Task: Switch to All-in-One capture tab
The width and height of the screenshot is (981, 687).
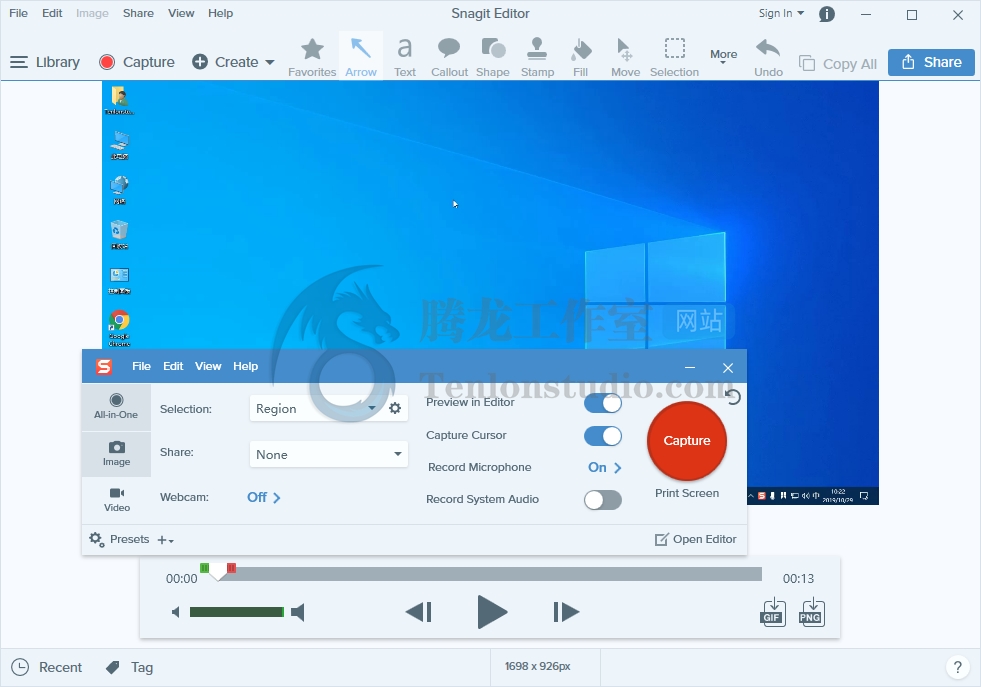Action: click(x=116, y=407)
